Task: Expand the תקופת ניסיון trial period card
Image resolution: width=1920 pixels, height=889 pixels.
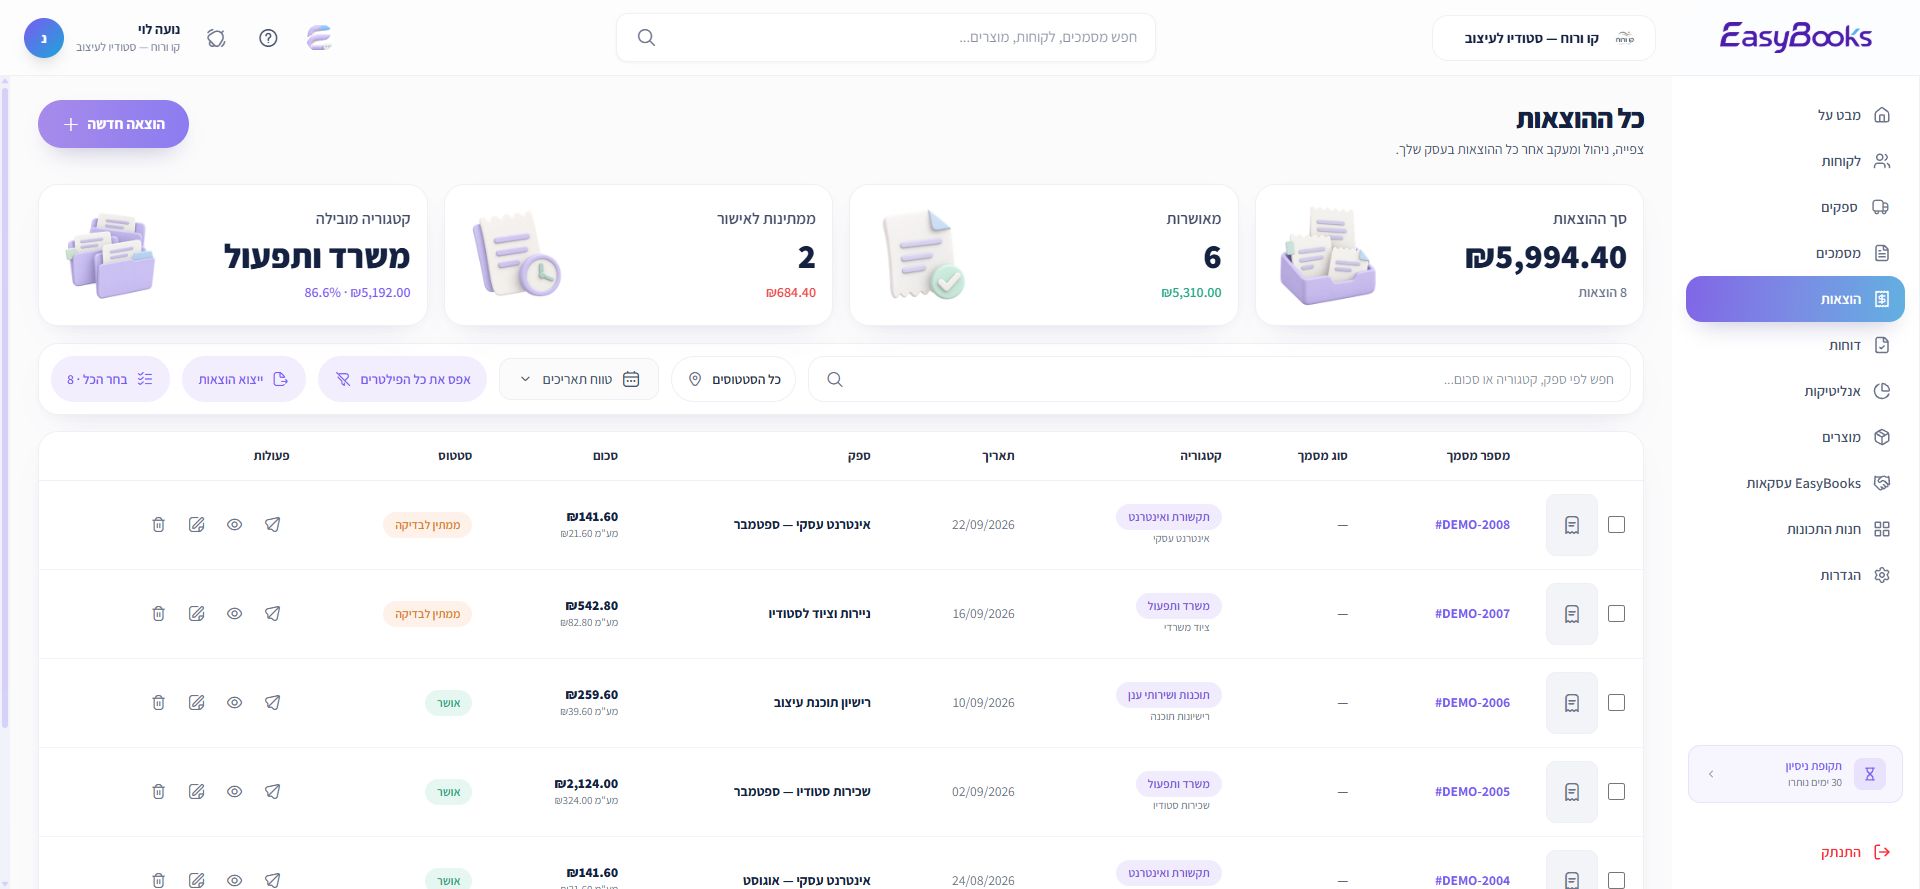Action: point(1795,774)
